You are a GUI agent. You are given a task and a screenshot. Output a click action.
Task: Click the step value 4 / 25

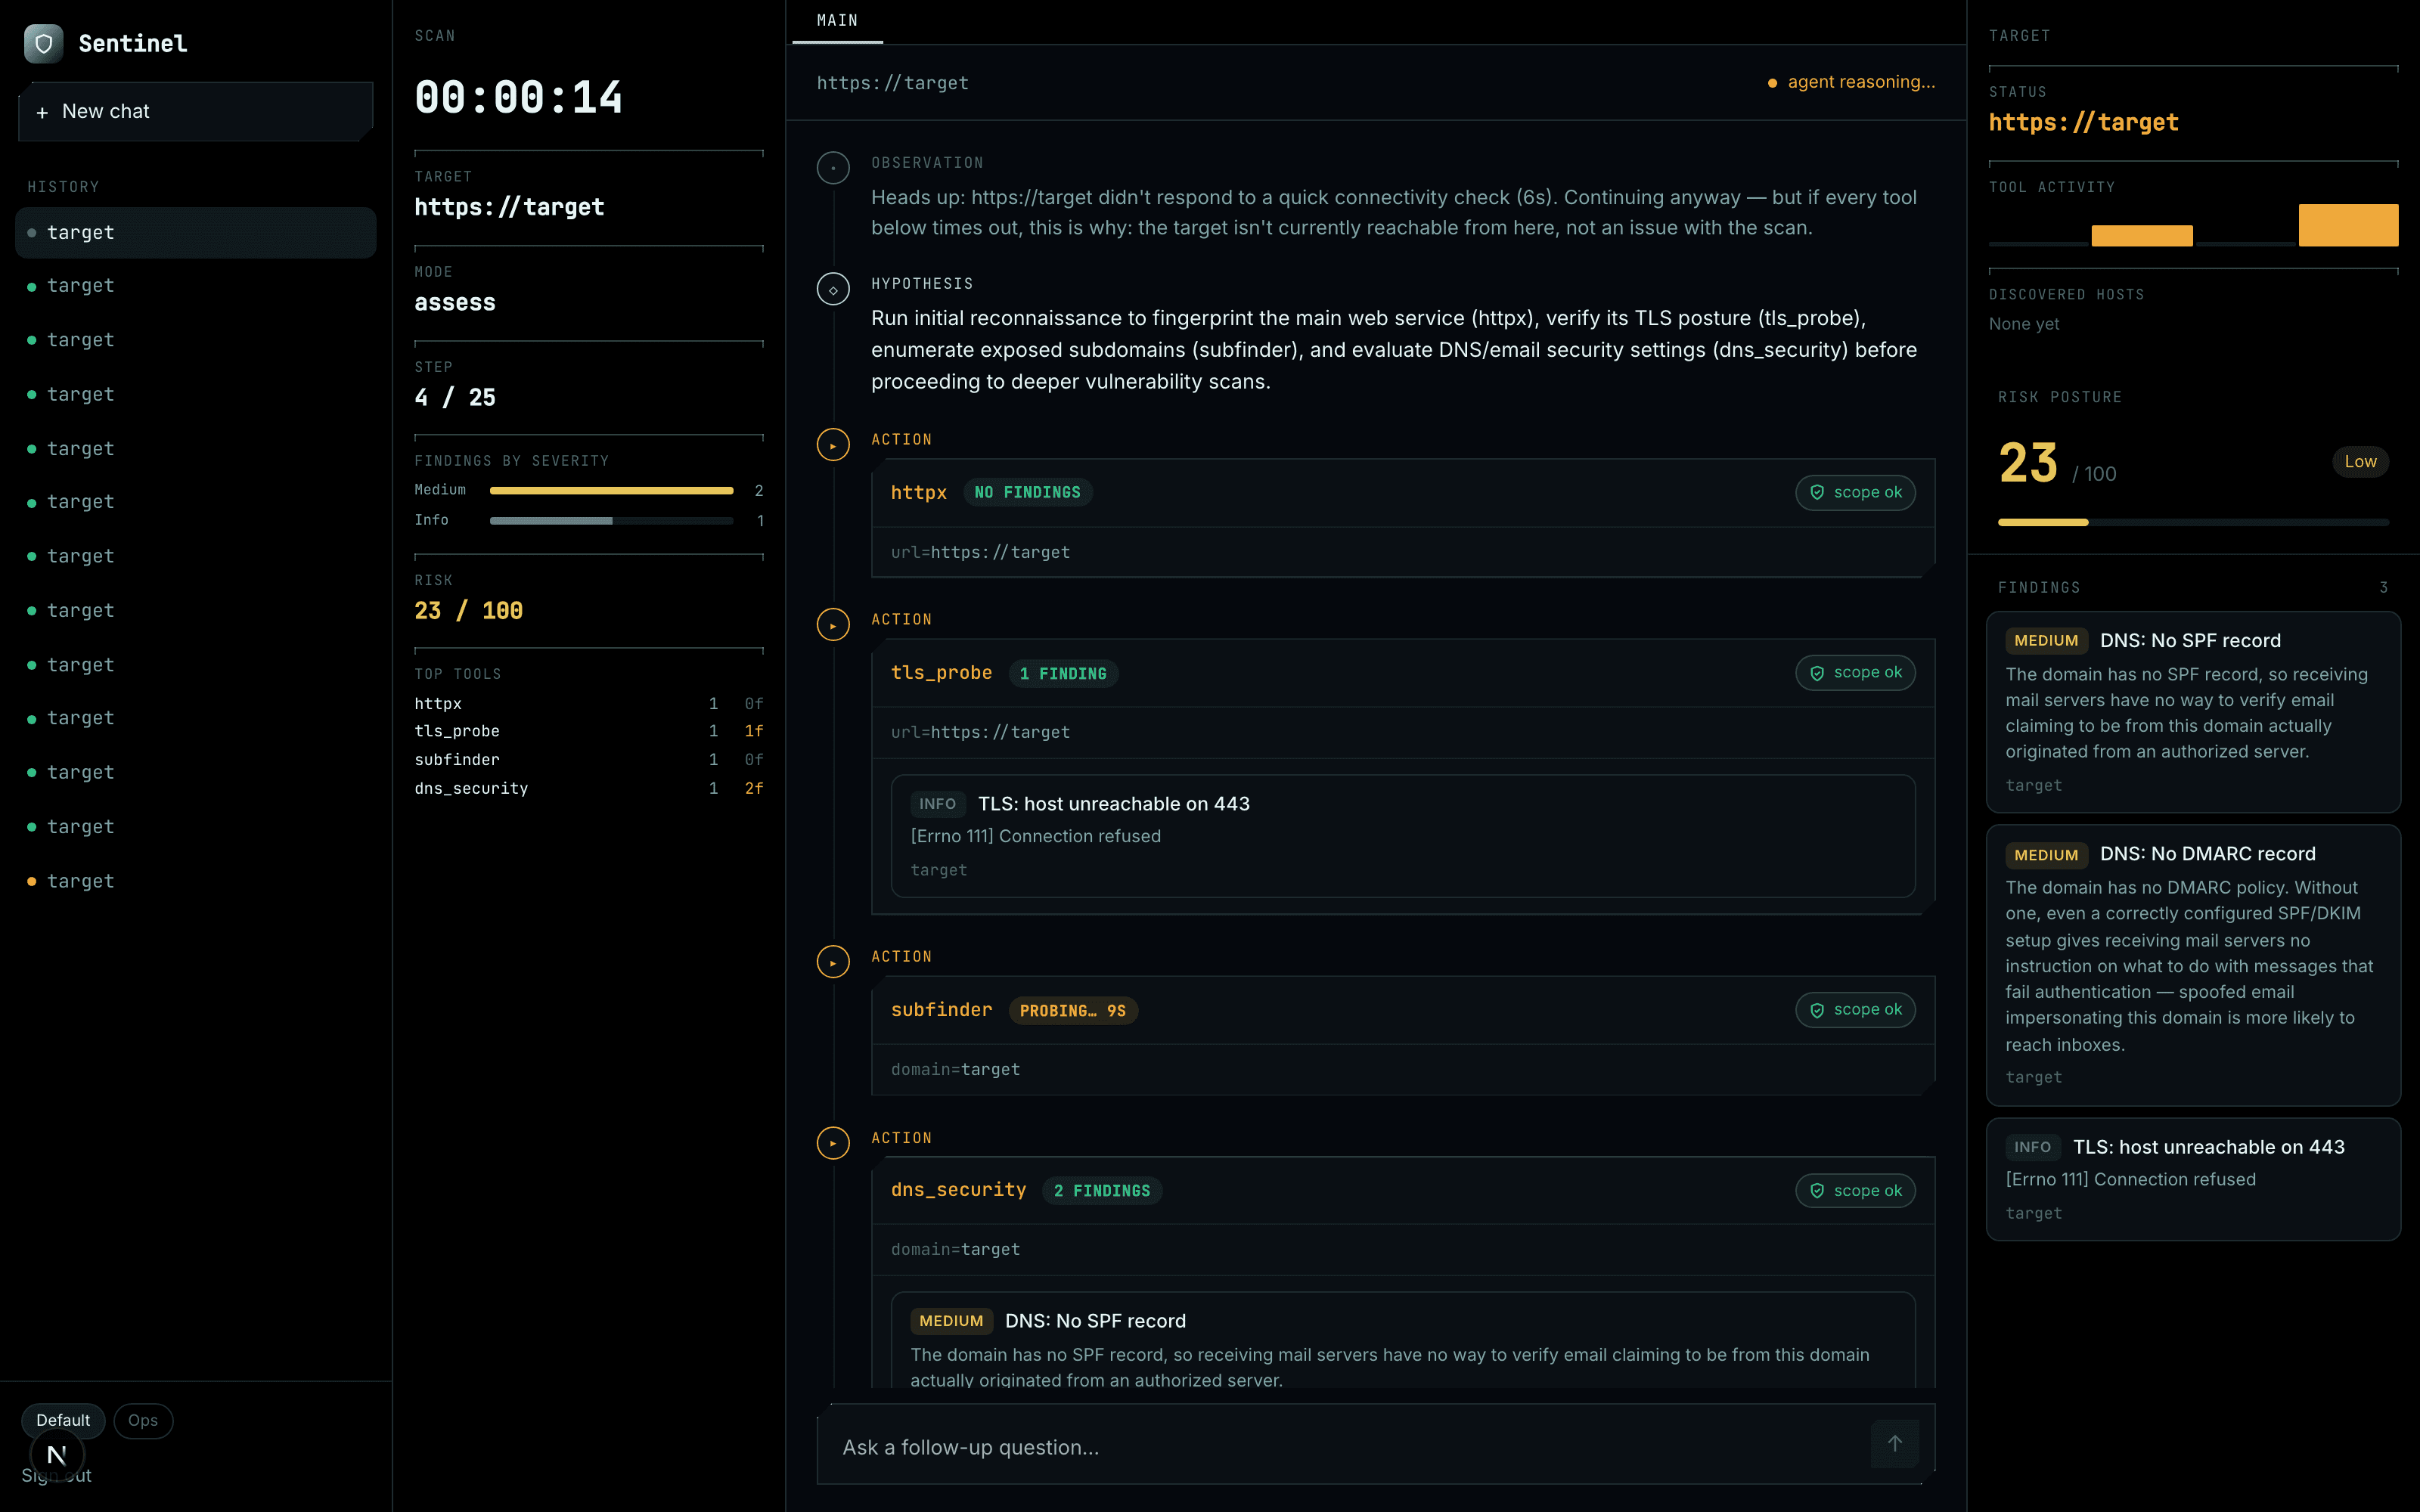tap(455, 397)
